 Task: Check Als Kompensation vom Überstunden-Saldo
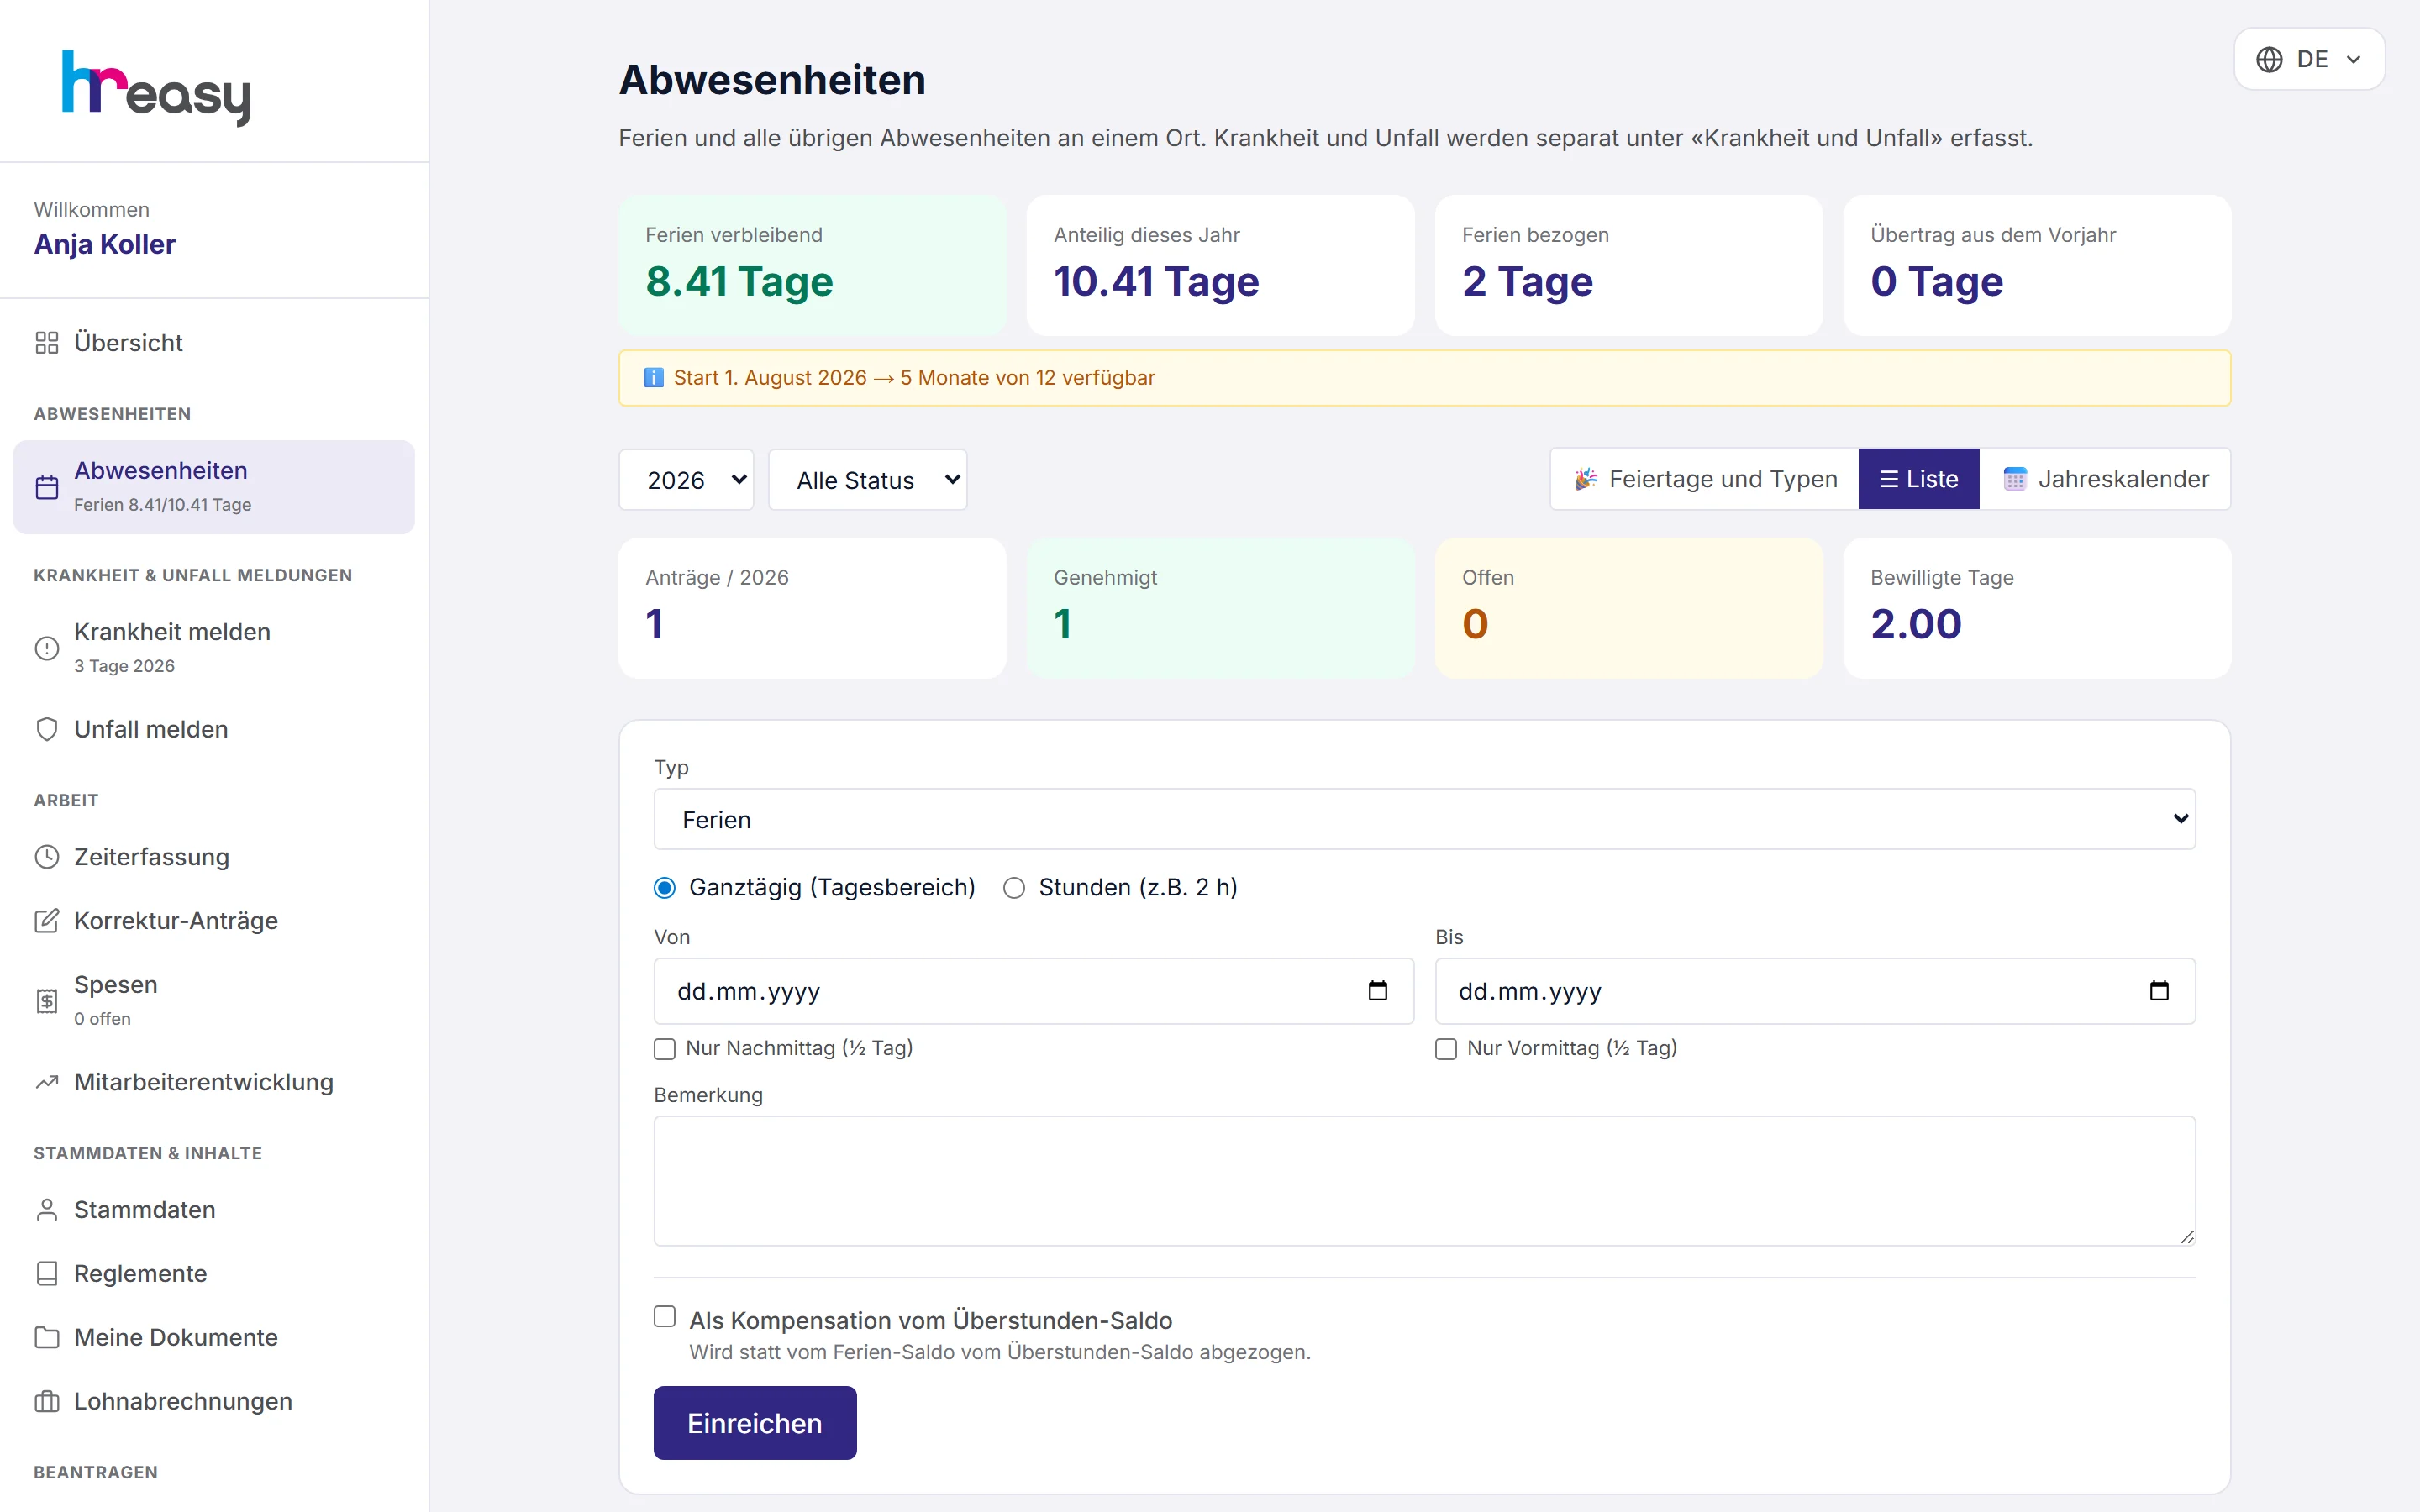[x=665, y=1317]
